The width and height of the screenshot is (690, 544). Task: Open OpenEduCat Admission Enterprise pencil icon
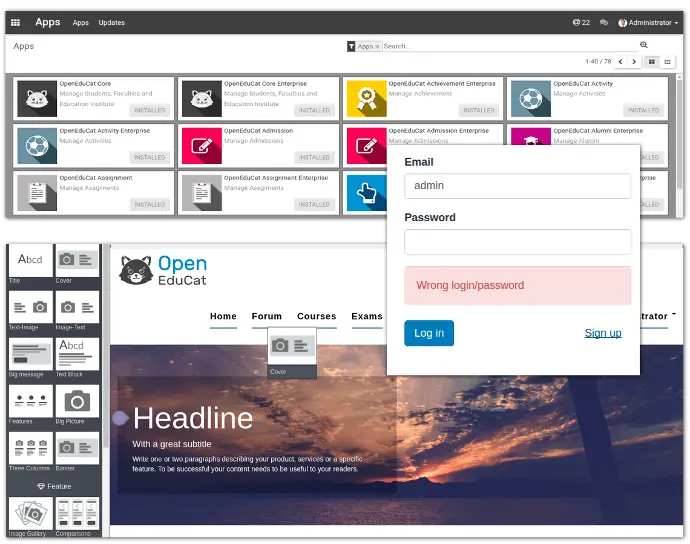pos(367,146)
